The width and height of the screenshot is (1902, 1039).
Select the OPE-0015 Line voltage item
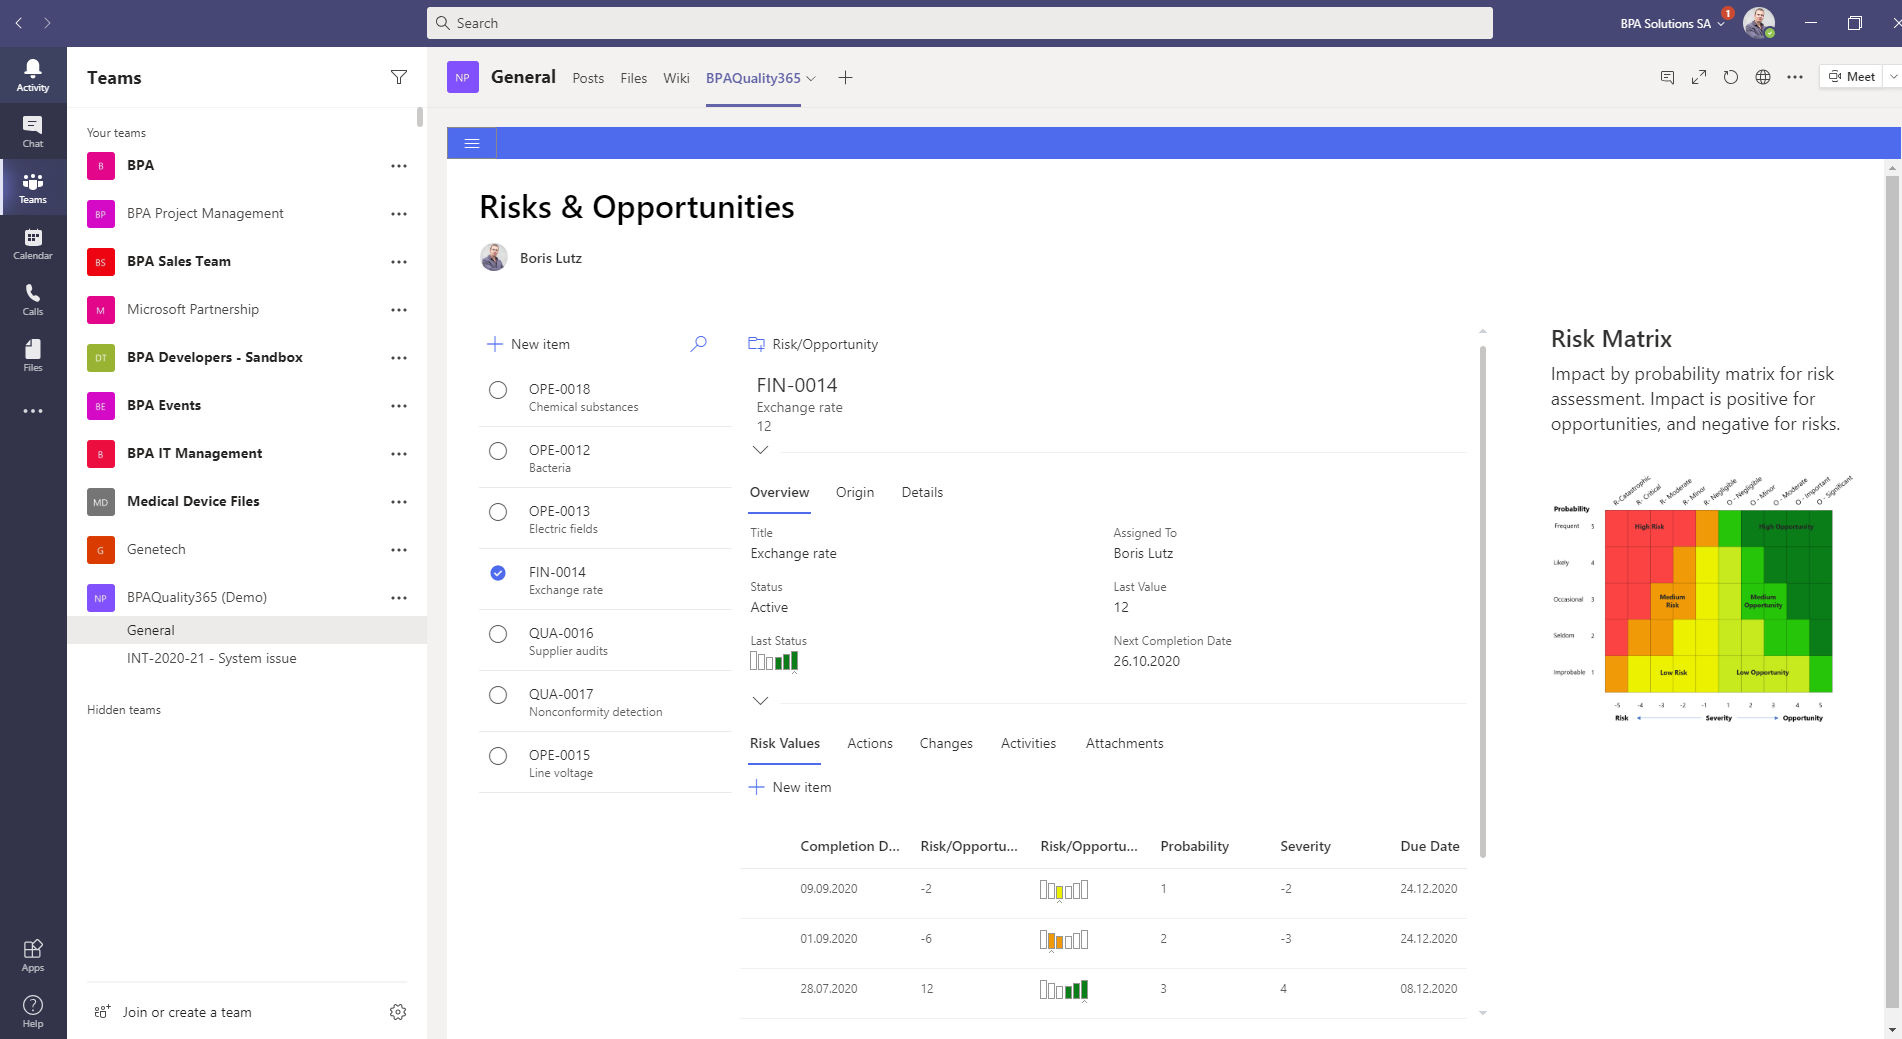[498, 756]
